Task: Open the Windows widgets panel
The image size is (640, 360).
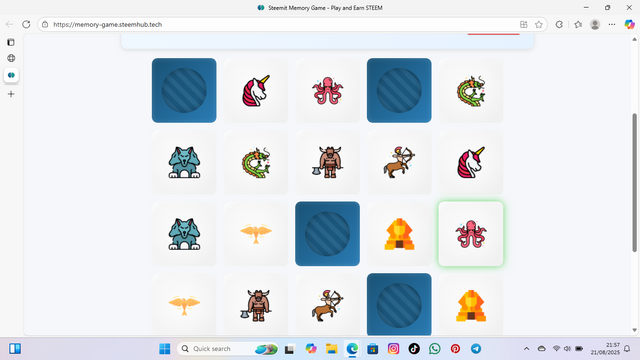Action: tap(15, 349)
